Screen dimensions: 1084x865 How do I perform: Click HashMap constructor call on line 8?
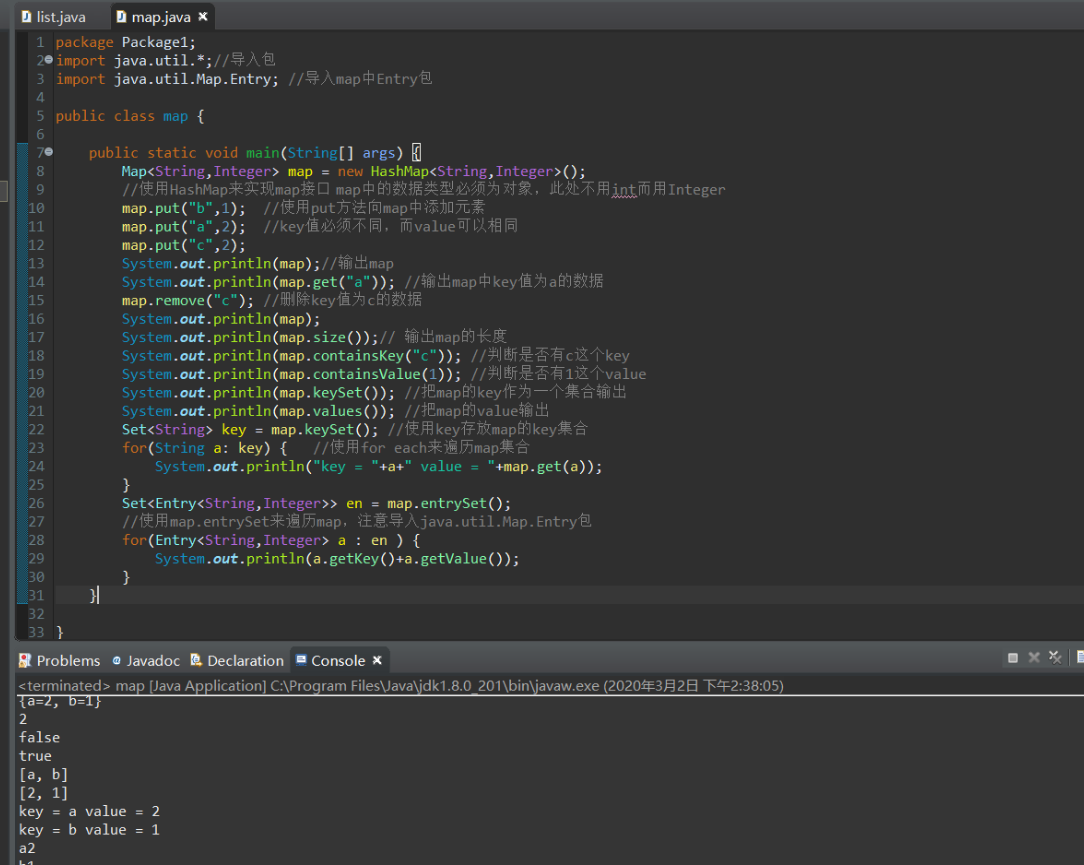pos(399,171)
